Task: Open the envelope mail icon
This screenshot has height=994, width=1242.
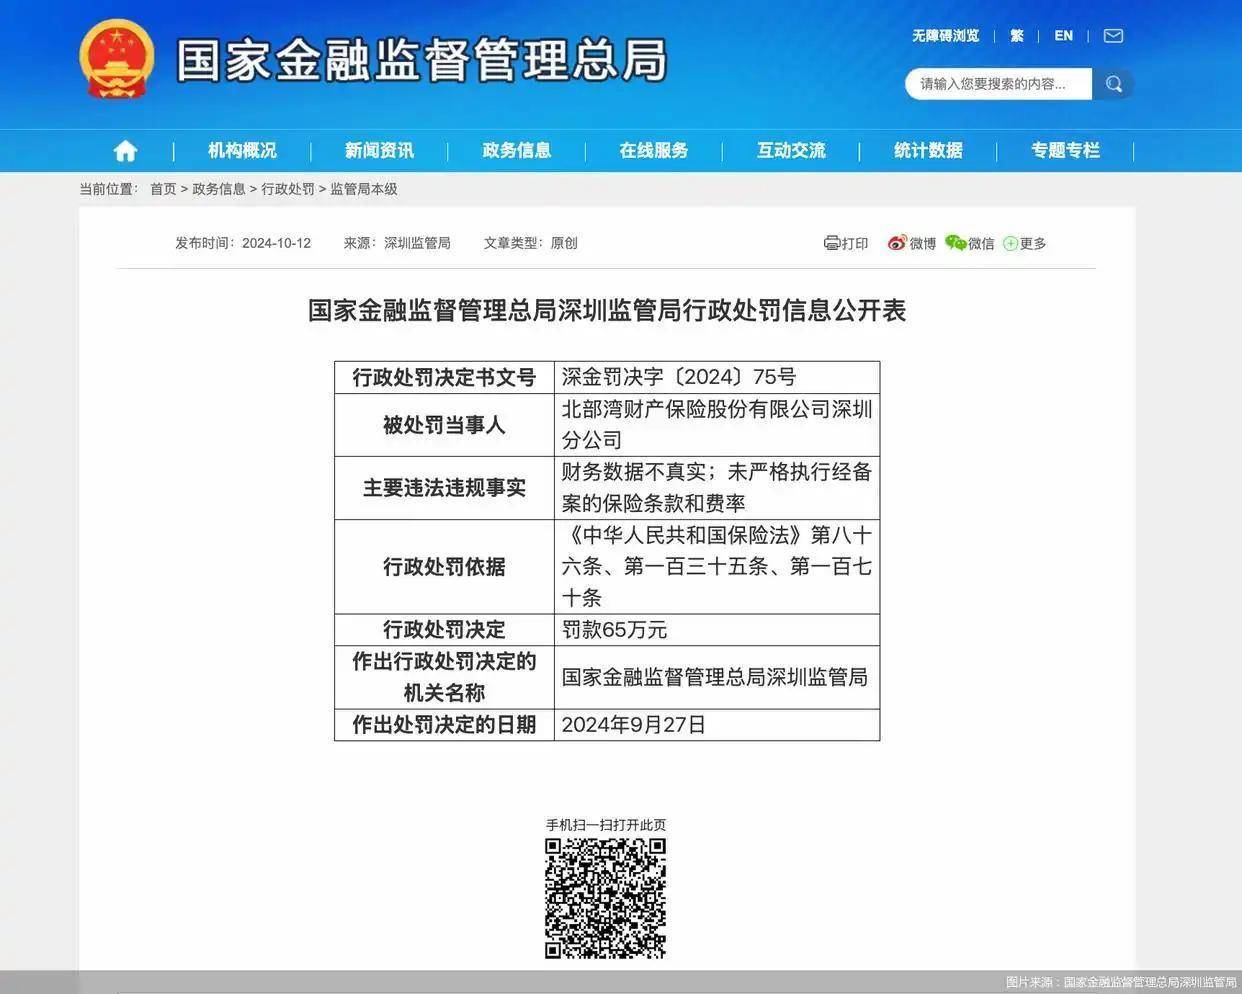Action: pyautogui.click(x=1113, y=36)
